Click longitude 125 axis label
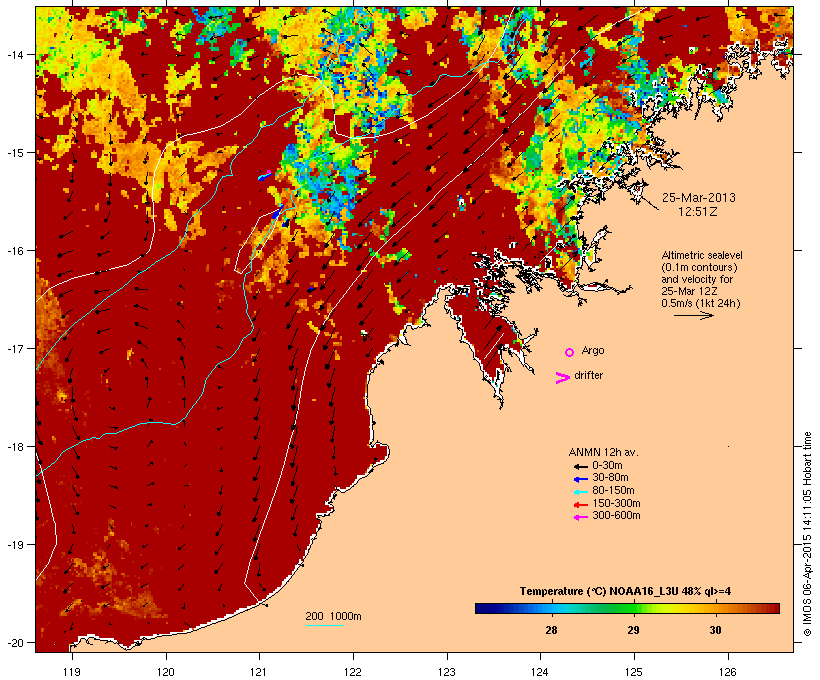Screen dimensions: 820x680 [x=634, y=672]
